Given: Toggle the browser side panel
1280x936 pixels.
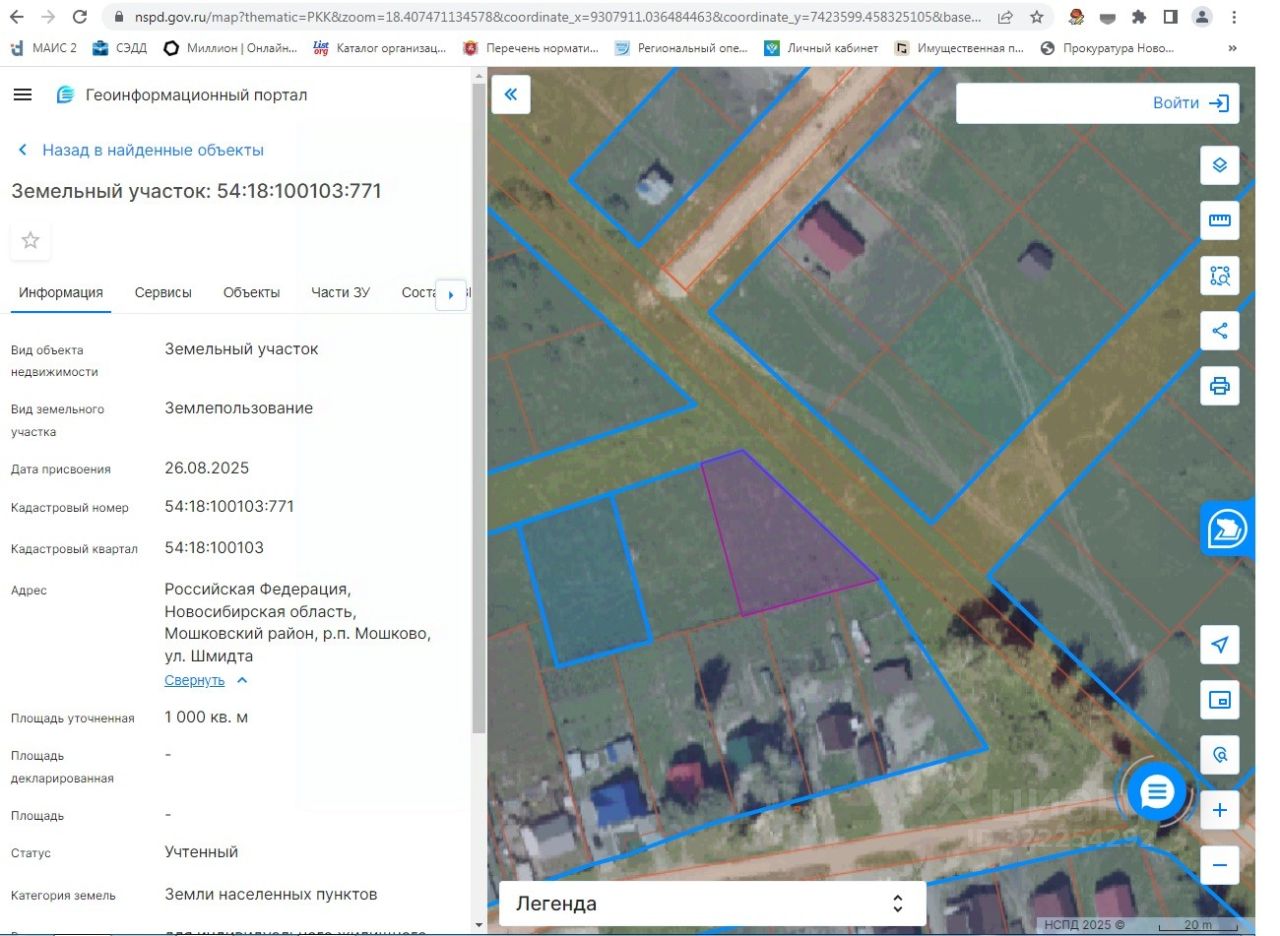Looking at the screenshot, I should (1170, 17).
